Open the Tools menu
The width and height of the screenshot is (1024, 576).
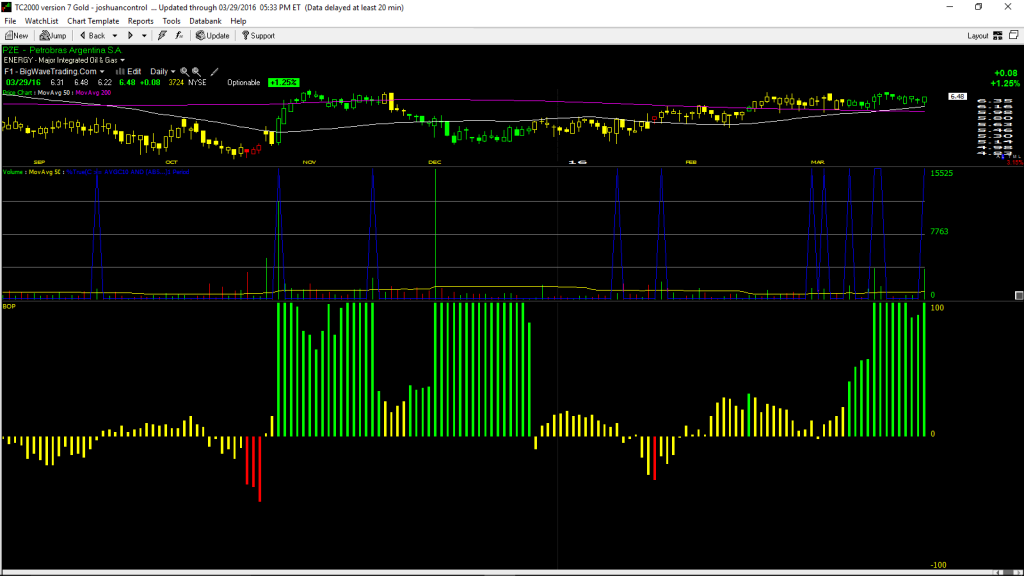(x=171, y=21)
